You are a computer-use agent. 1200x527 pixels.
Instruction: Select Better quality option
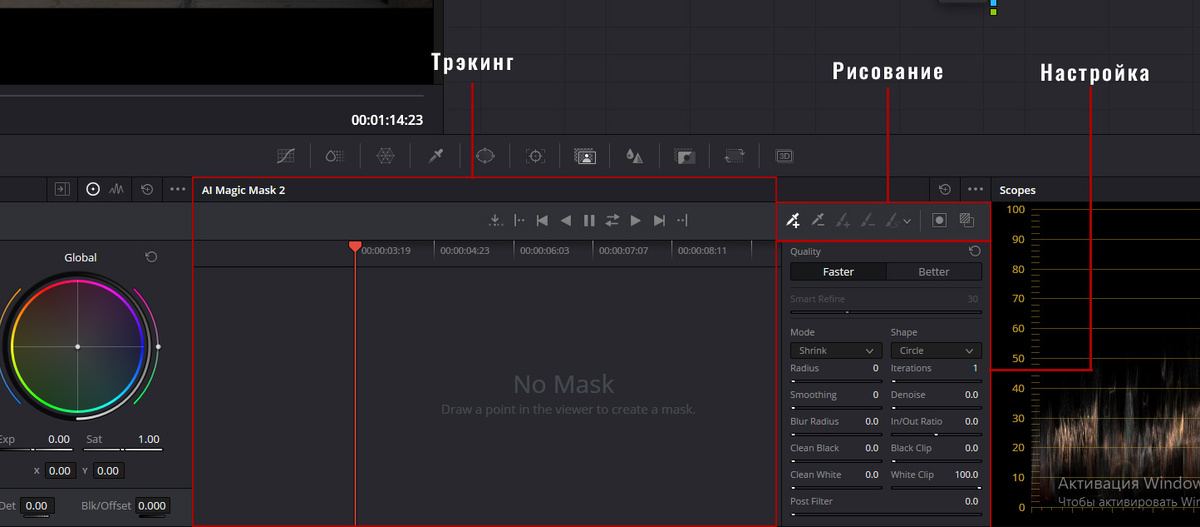[x=934, y=272]
